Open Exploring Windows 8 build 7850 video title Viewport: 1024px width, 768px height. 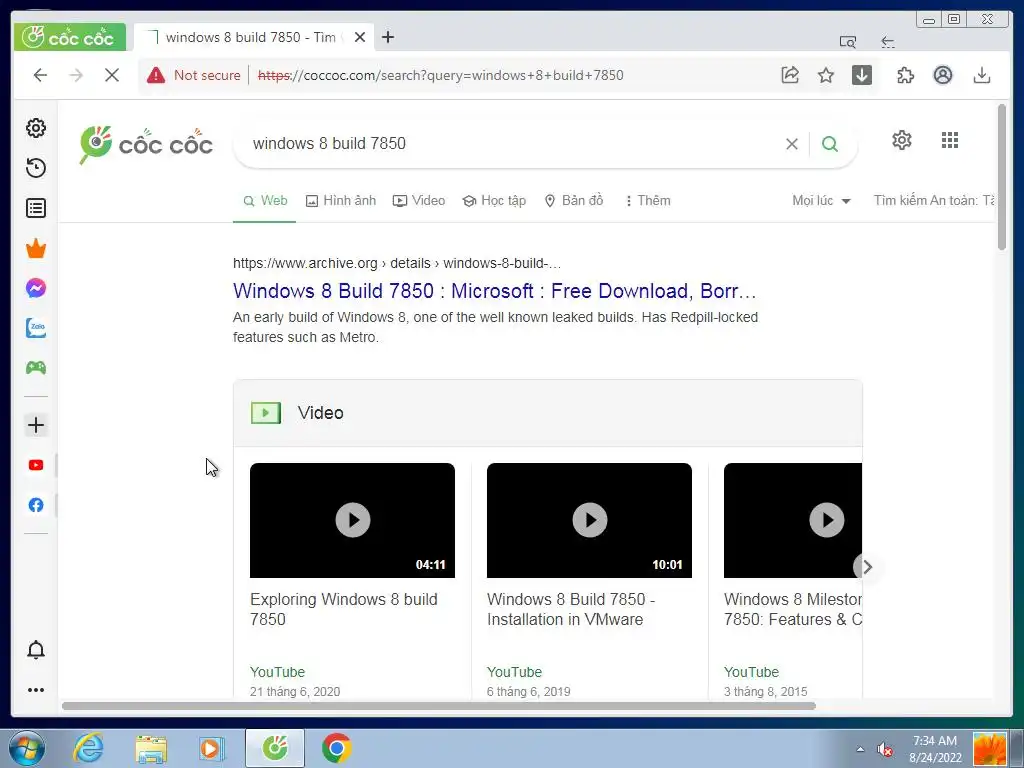click(344, 609)
